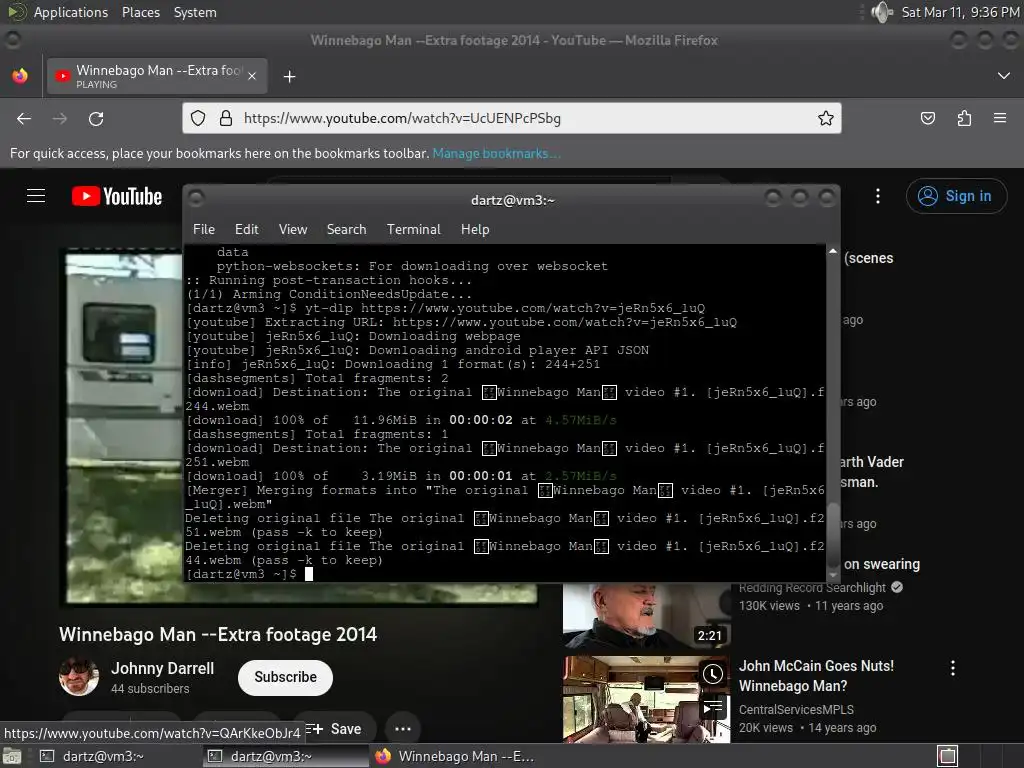This screenshot has height=768, width=1024.
Task: Bookmark this page with the star icon
Action: coord(825,118)
